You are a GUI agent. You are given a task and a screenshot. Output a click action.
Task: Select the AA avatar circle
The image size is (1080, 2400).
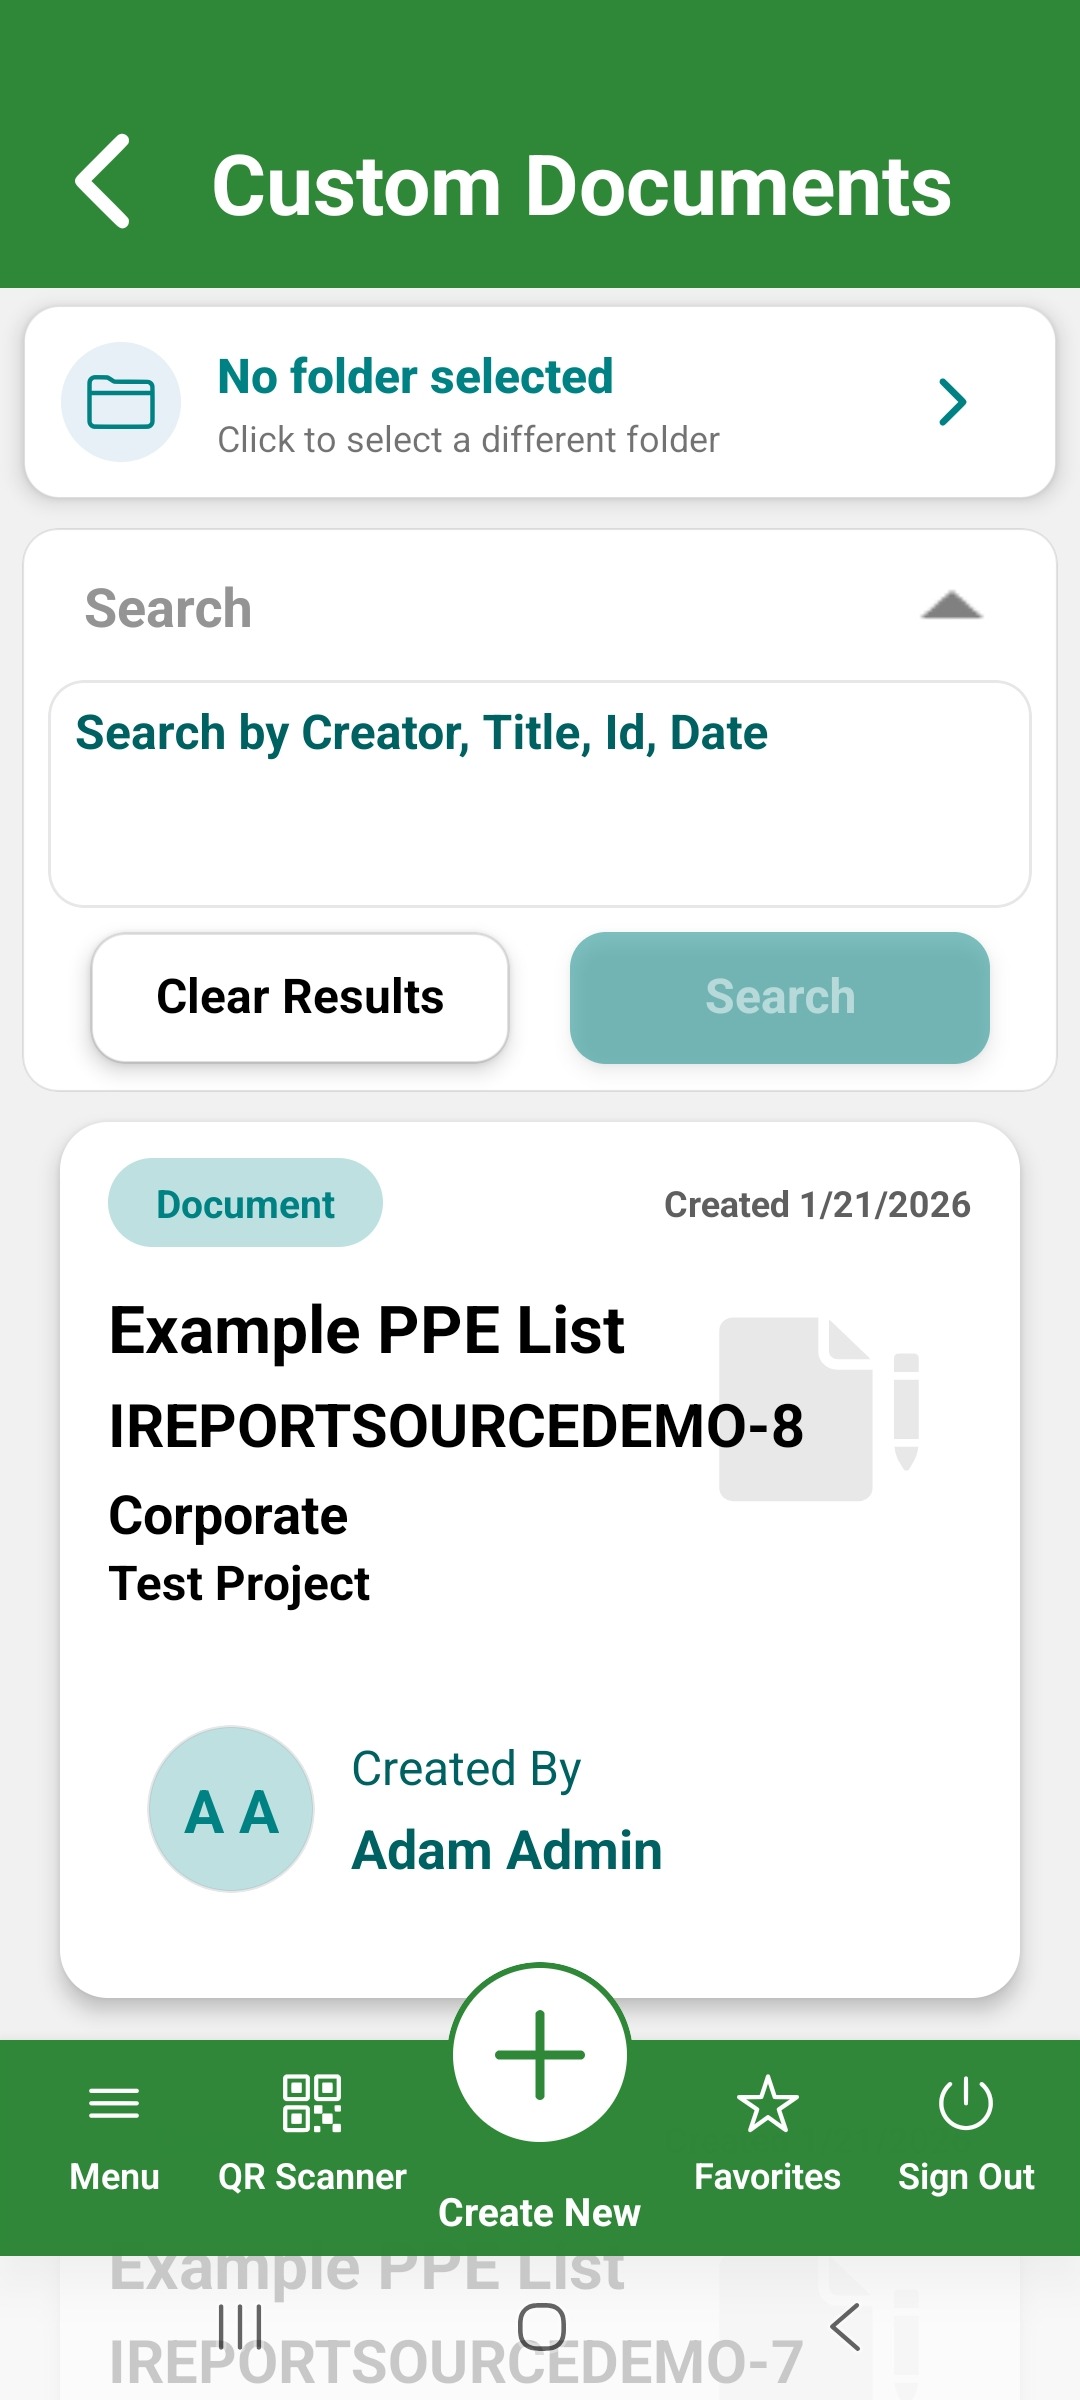tap(231, 1809)
